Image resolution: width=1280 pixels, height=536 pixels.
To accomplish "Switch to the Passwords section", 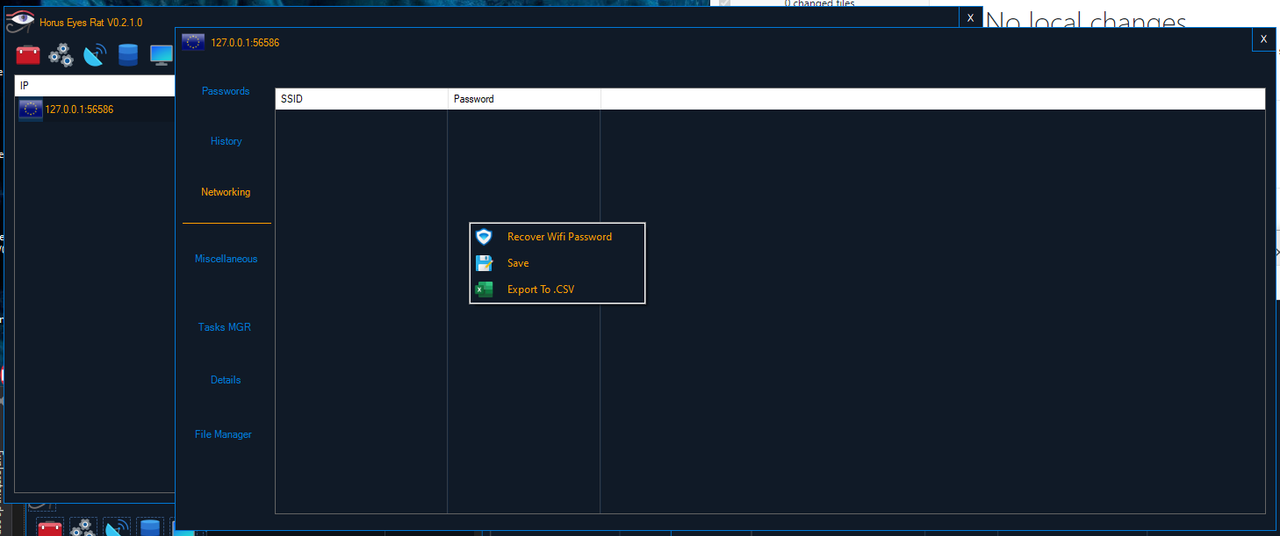I will 226,91.
